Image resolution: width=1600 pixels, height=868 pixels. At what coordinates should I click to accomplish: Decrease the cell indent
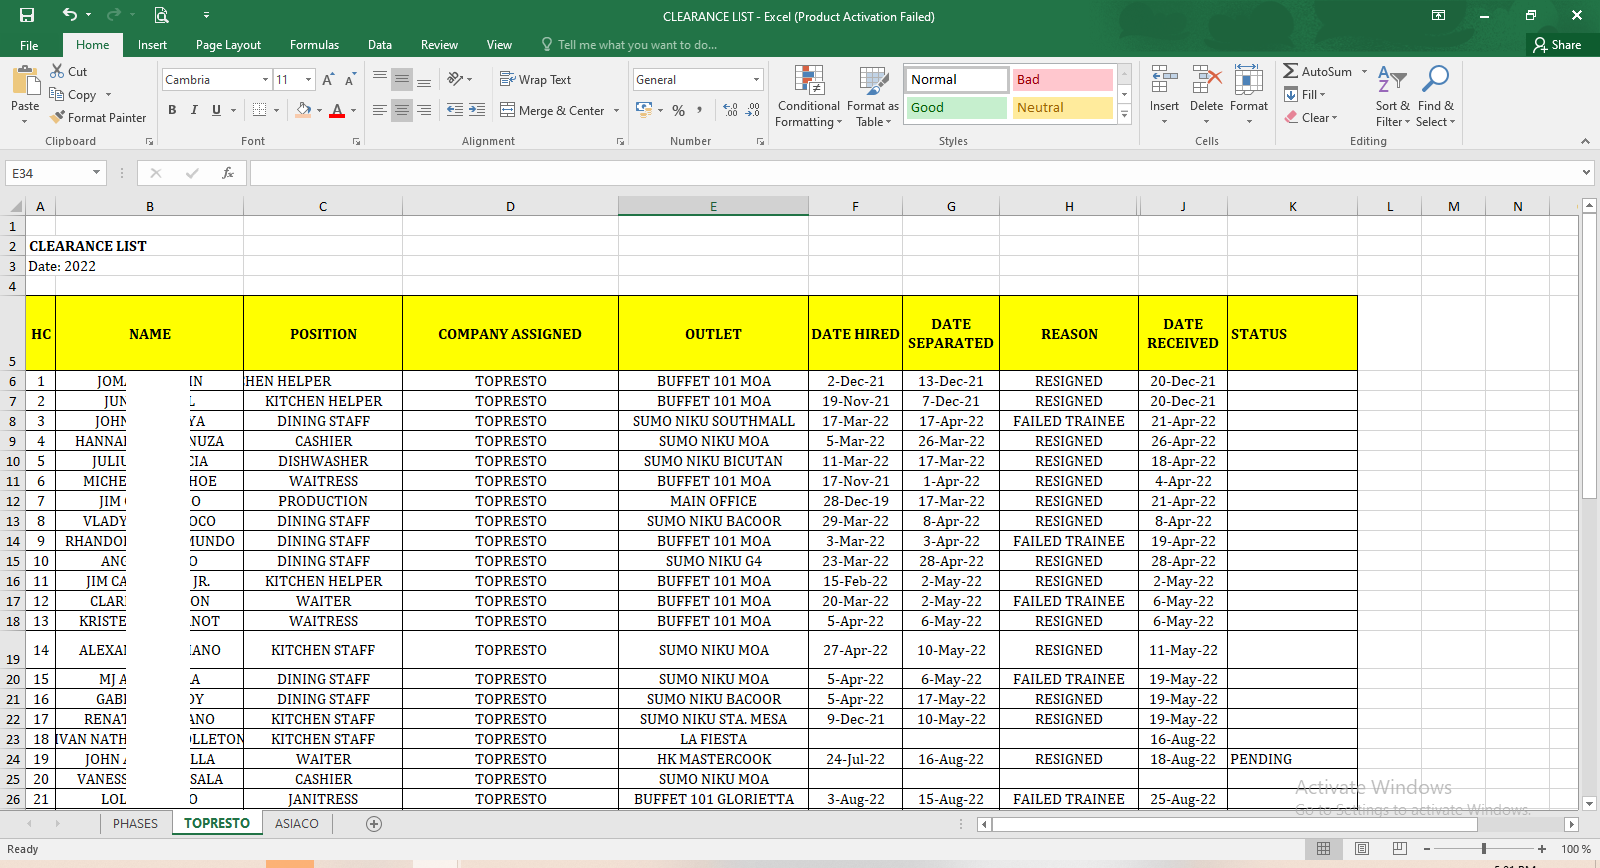tap(455, 110)
